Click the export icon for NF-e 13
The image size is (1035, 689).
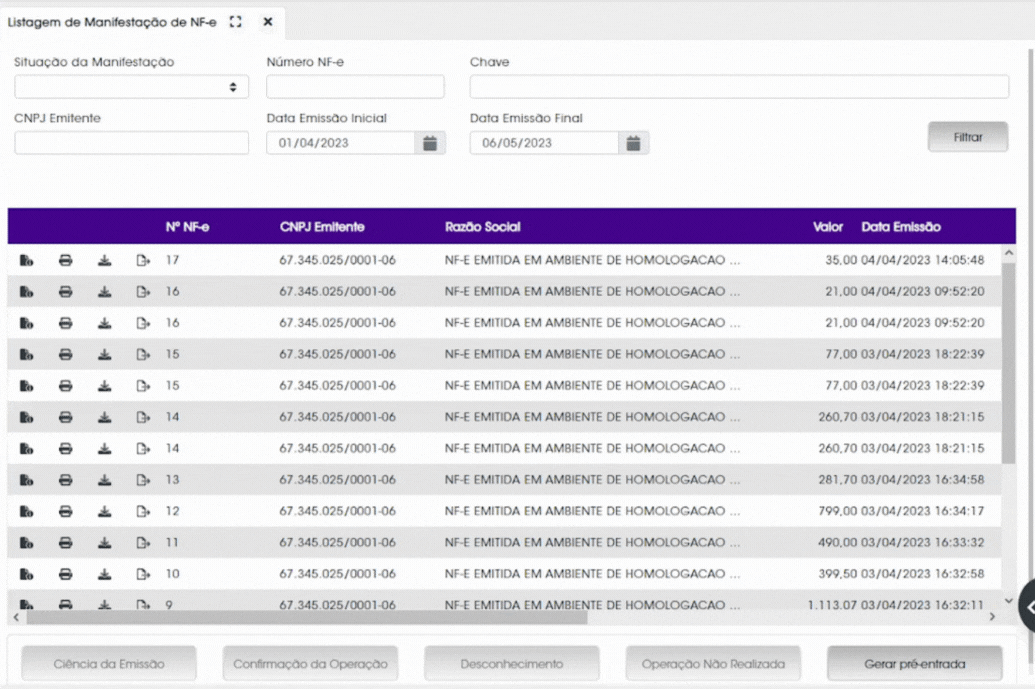pos(143,480)
